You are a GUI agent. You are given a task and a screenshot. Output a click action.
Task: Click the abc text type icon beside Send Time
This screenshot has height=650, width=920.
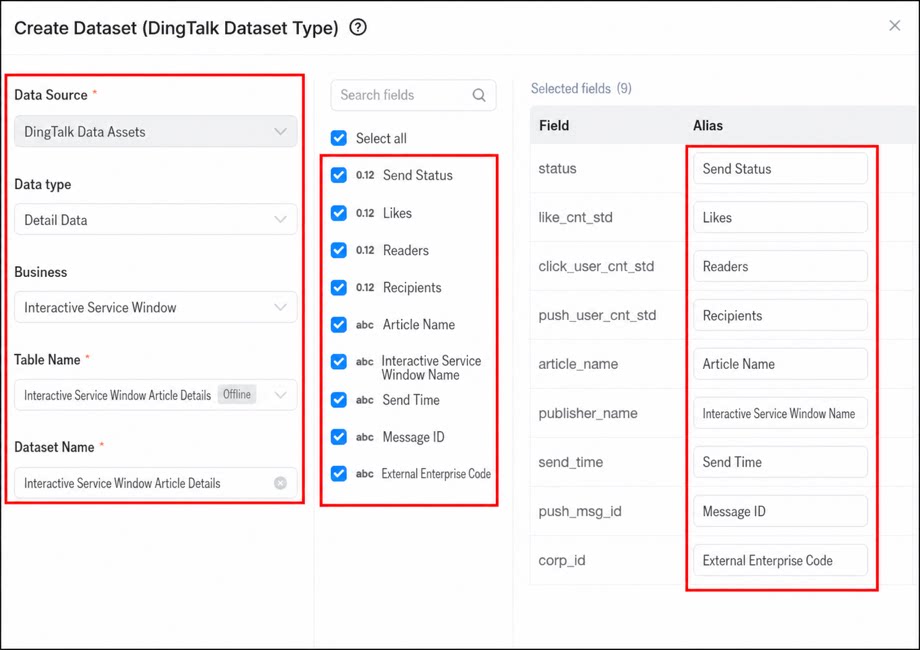pos(364,400)
